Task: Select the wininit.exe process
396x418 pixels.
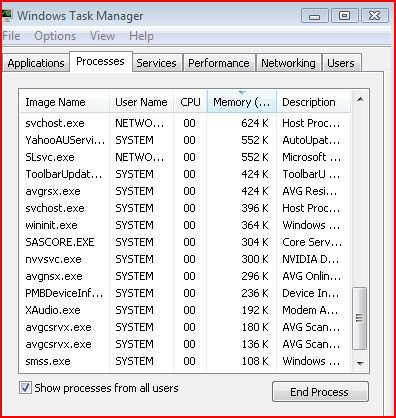Action: coord(185,225)
